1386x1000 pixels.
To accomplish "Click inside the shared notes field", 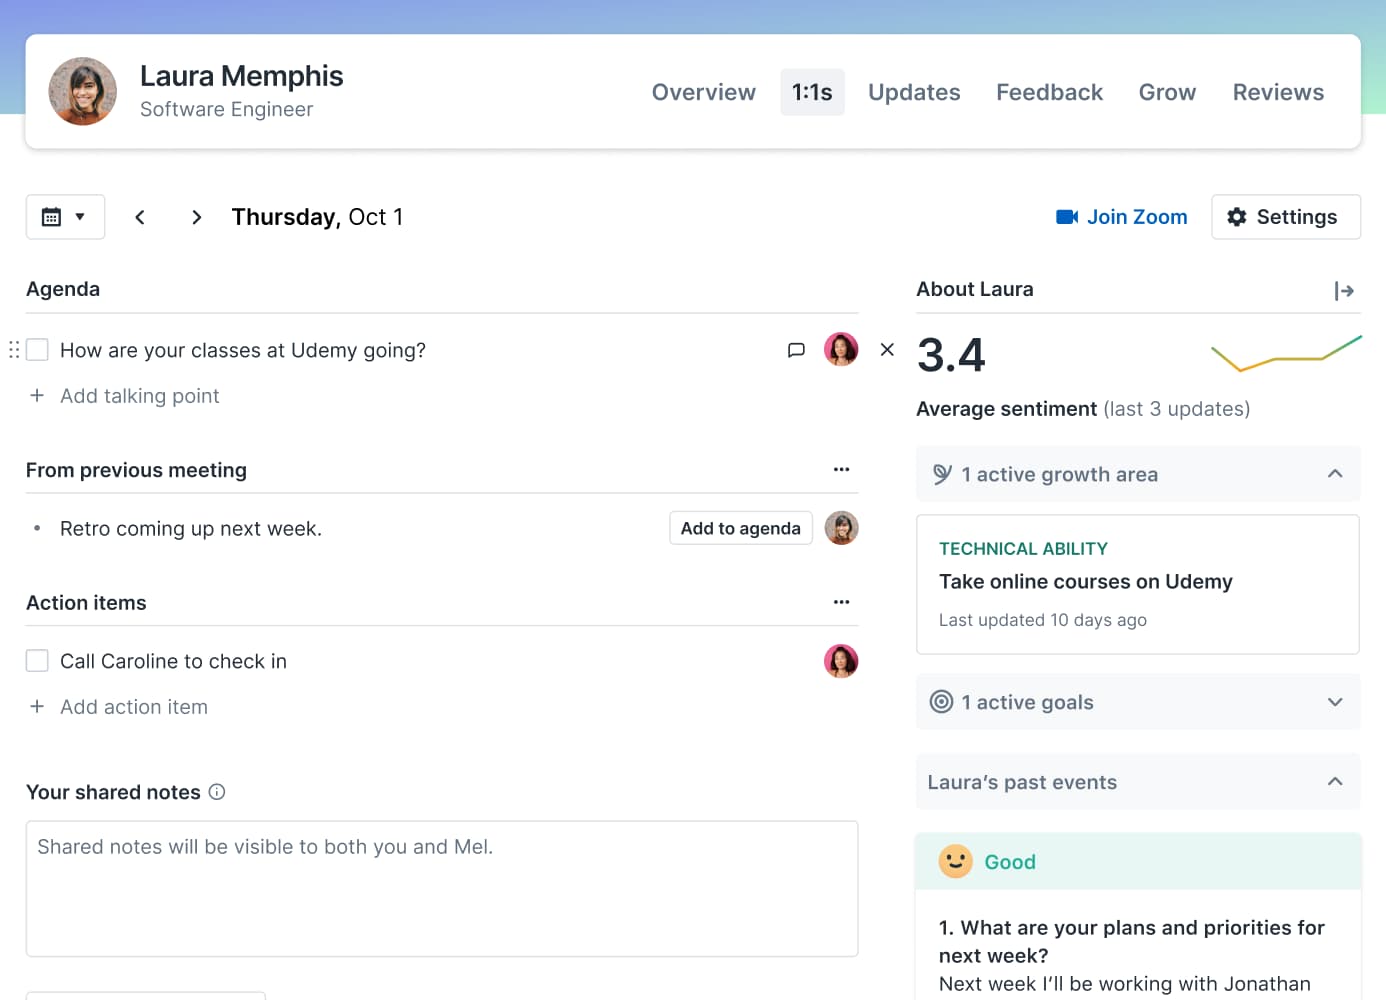I will 442,888.
